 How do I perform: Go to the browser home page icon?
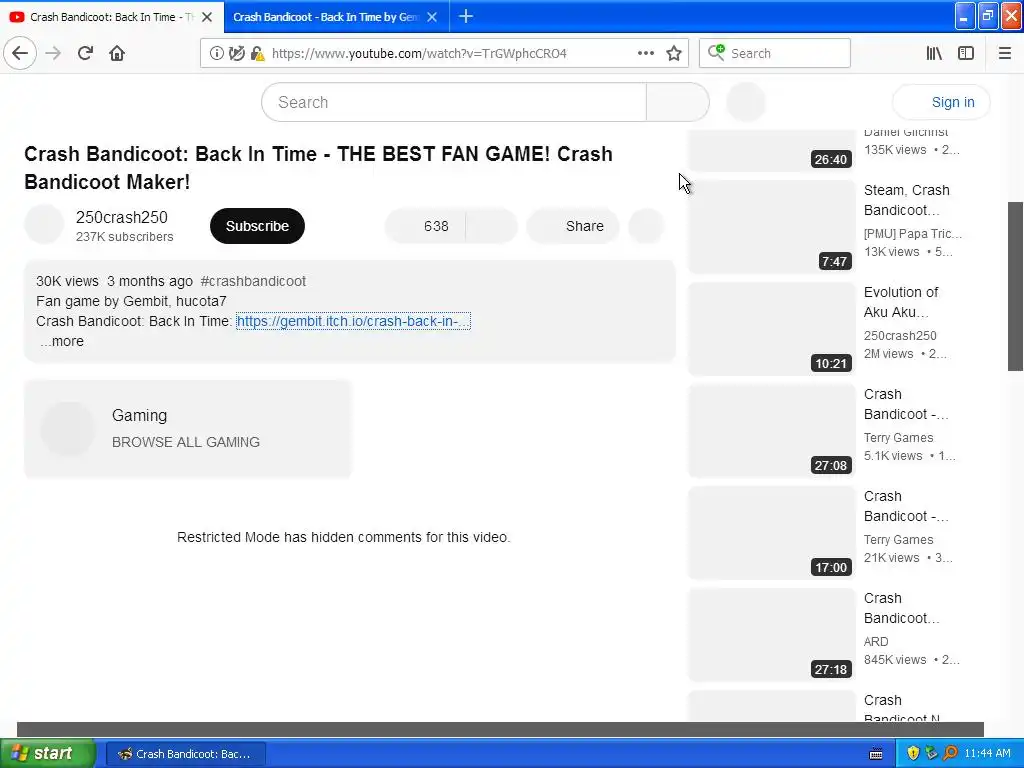[117, 53]
